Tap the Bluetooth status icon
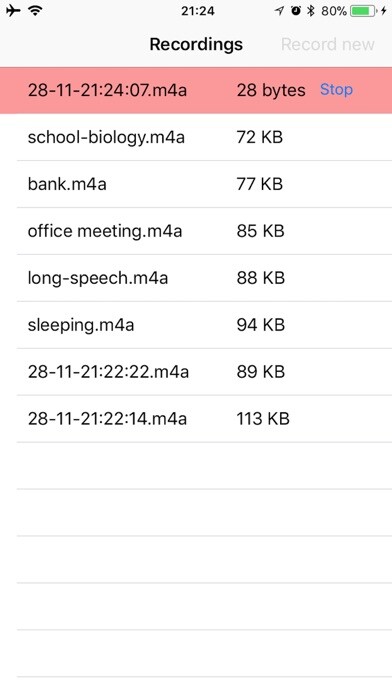 pos(311,11)
